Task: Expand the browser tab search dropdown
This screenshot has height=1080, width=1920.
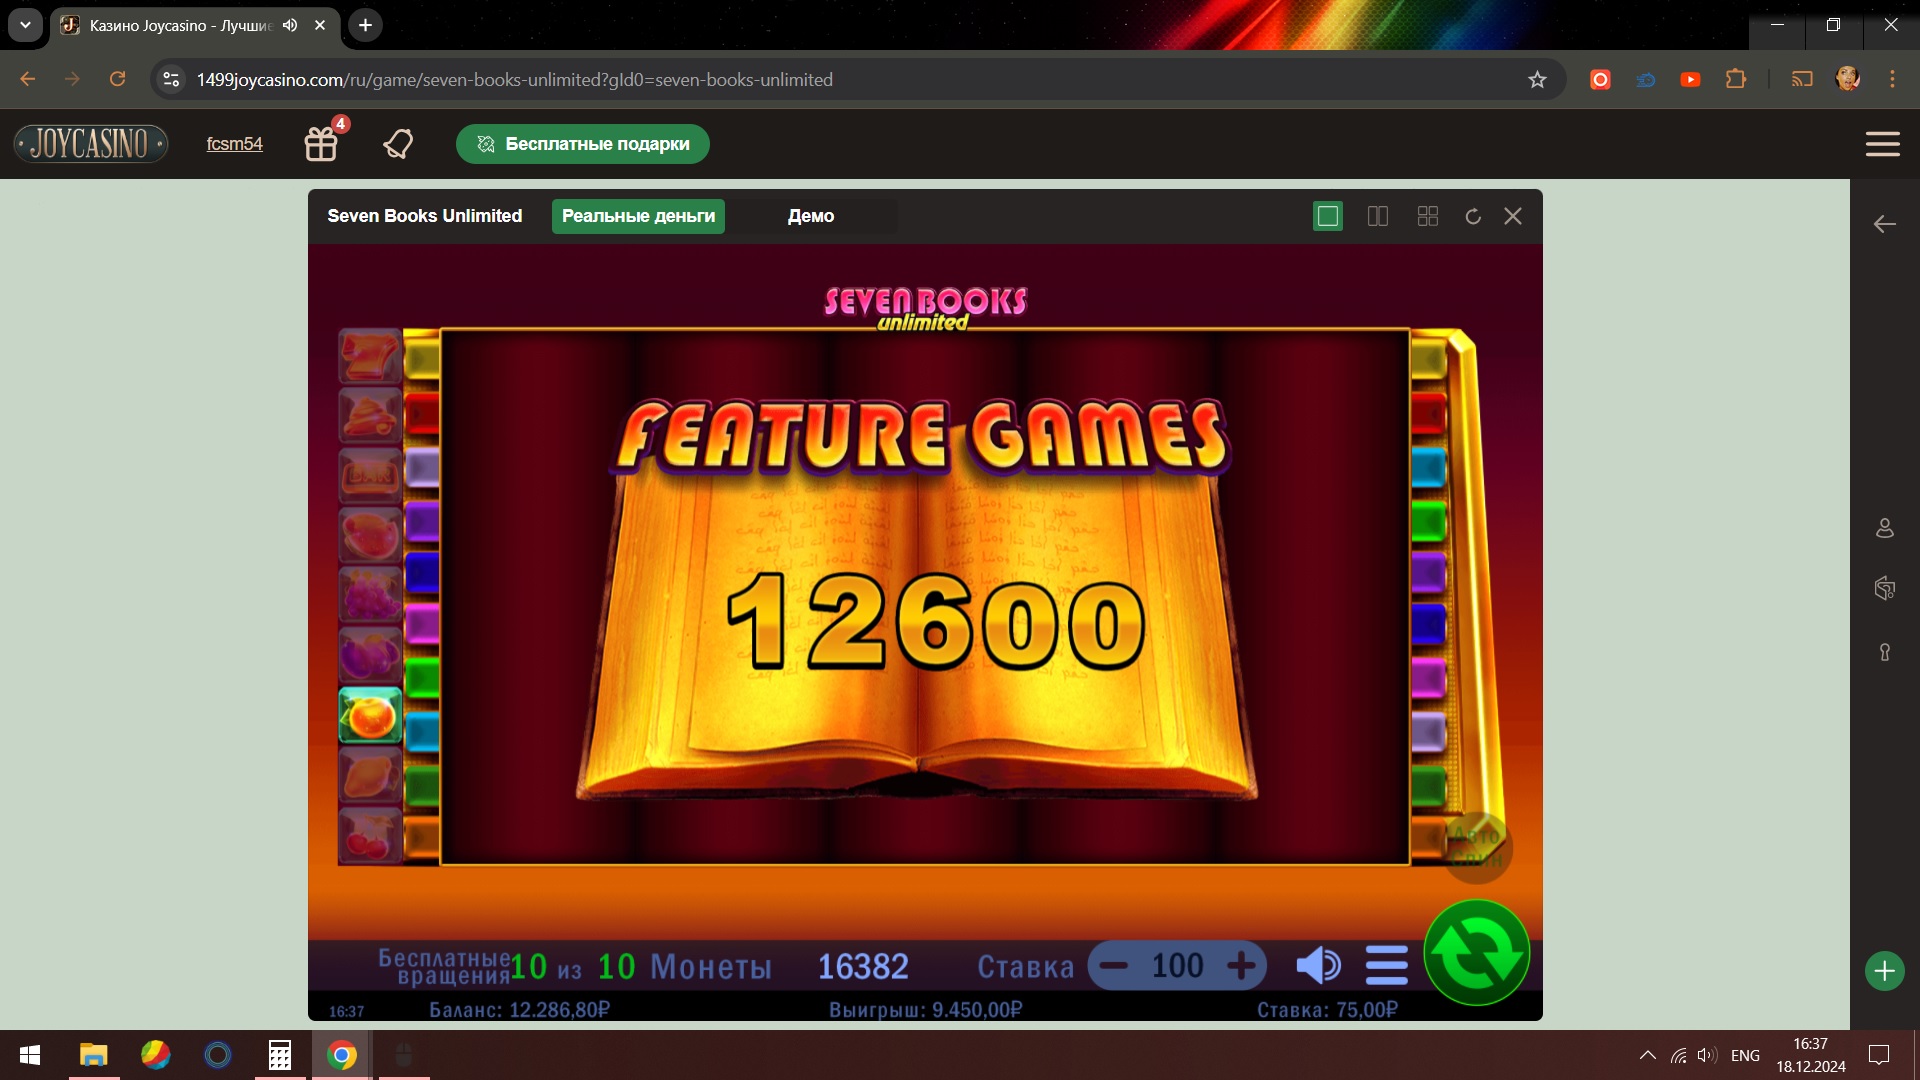Action: [x=25, y=25]
